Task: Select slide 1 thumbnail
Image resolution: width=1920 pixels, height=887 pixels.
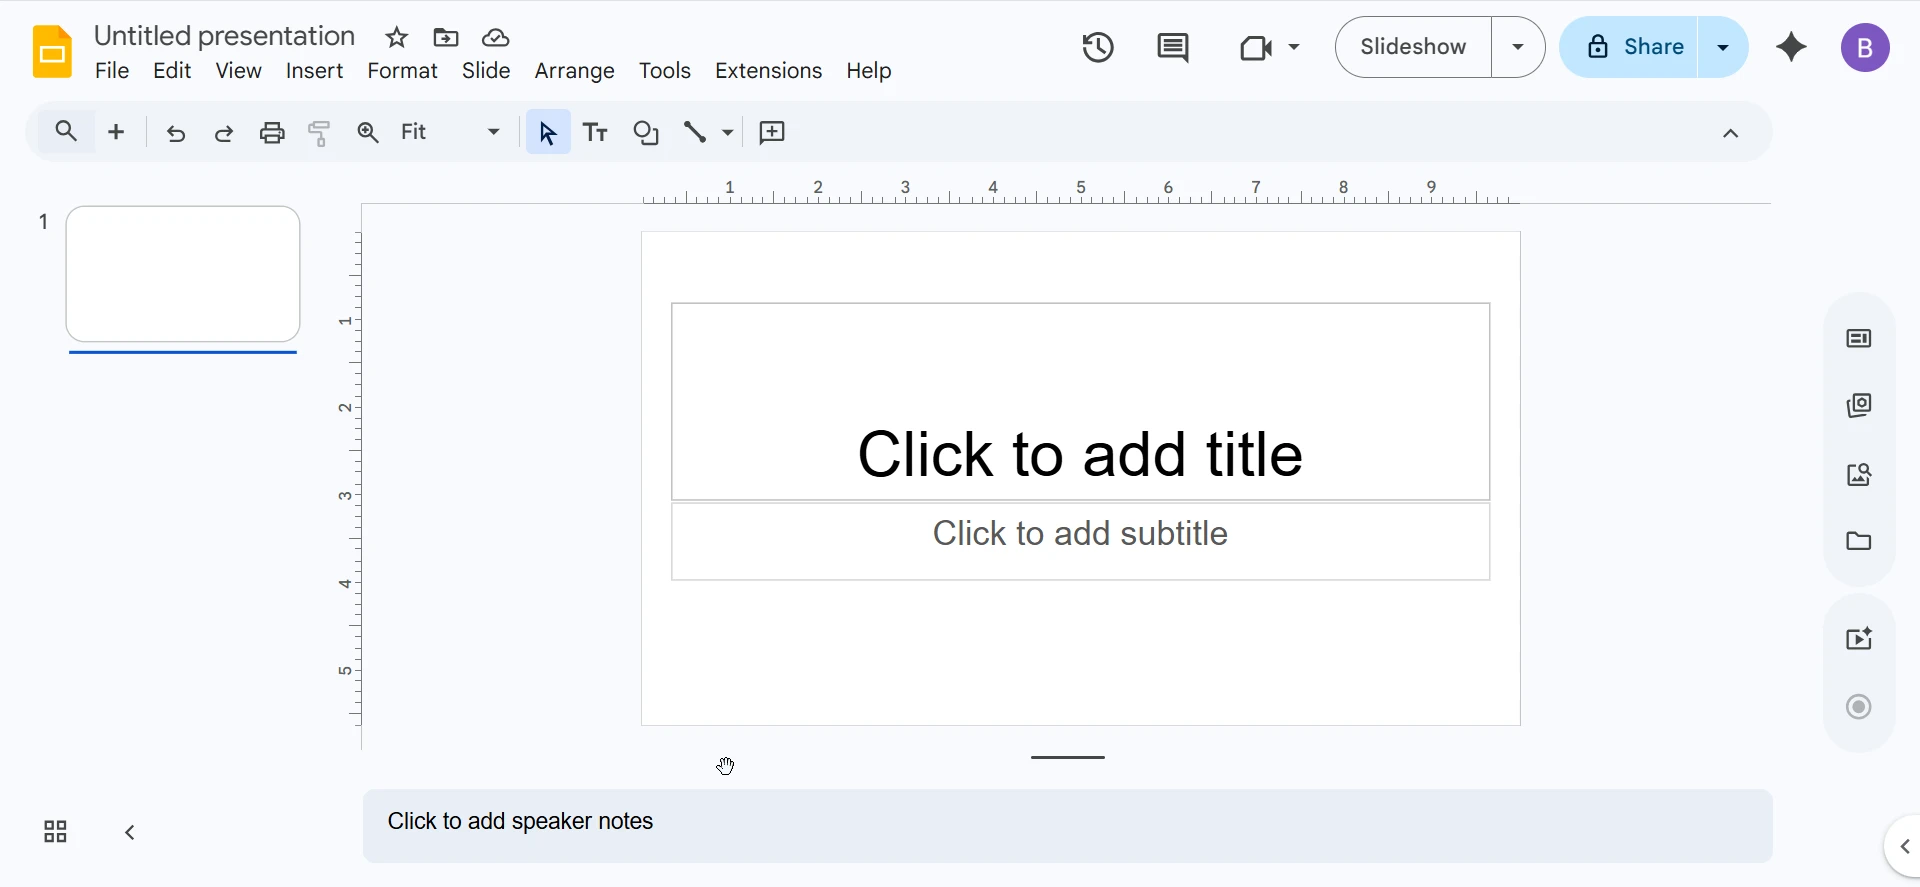Action: 183,274
